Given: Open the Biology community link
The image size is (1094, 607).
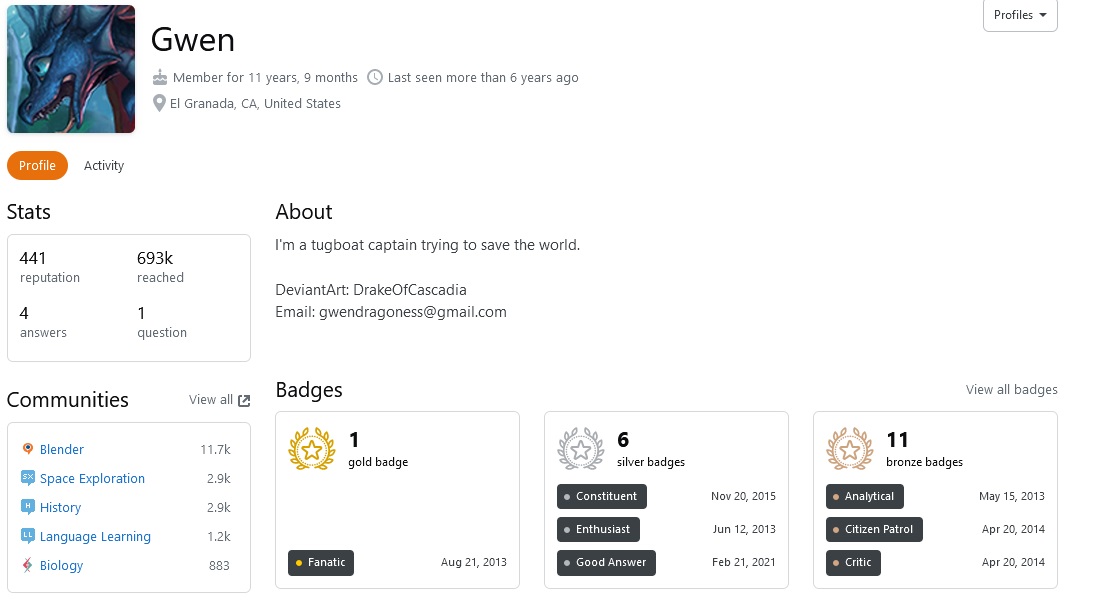Looking at the screenshot, I should (61, 565).
